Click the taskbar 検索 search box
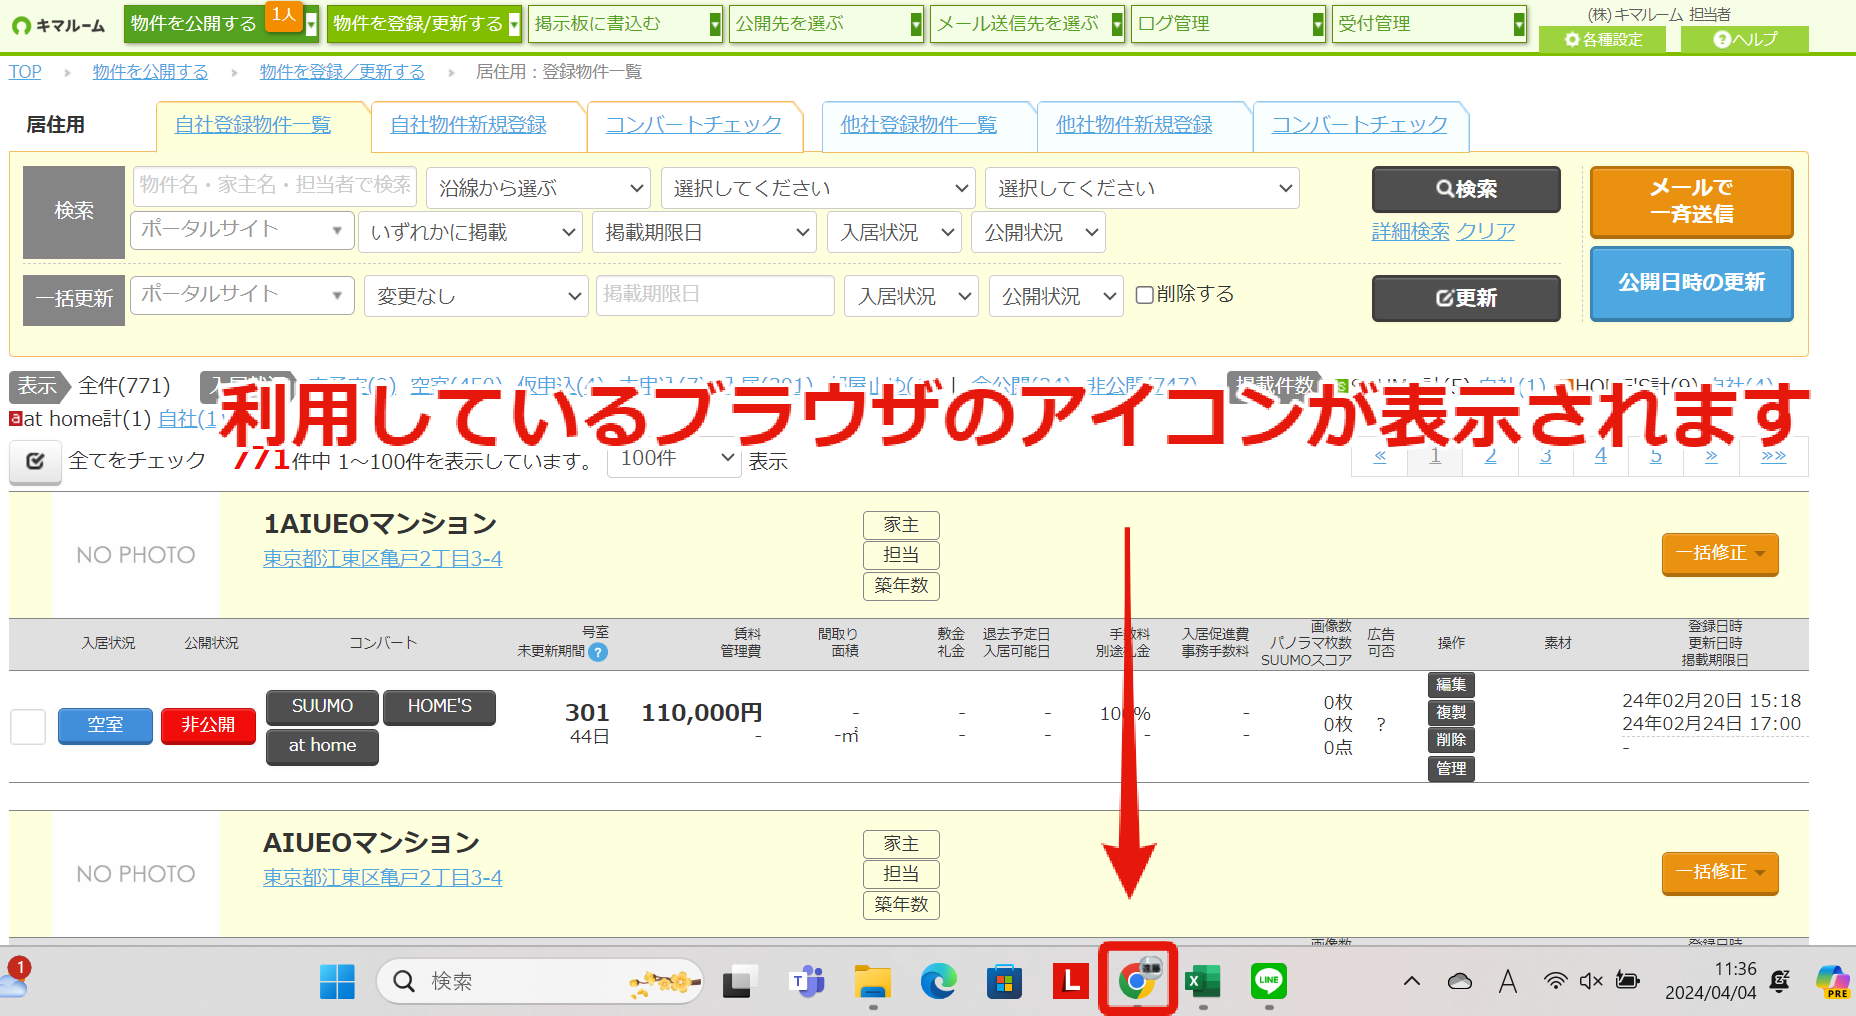The image size is (1856, 1016). coord(540,982)
